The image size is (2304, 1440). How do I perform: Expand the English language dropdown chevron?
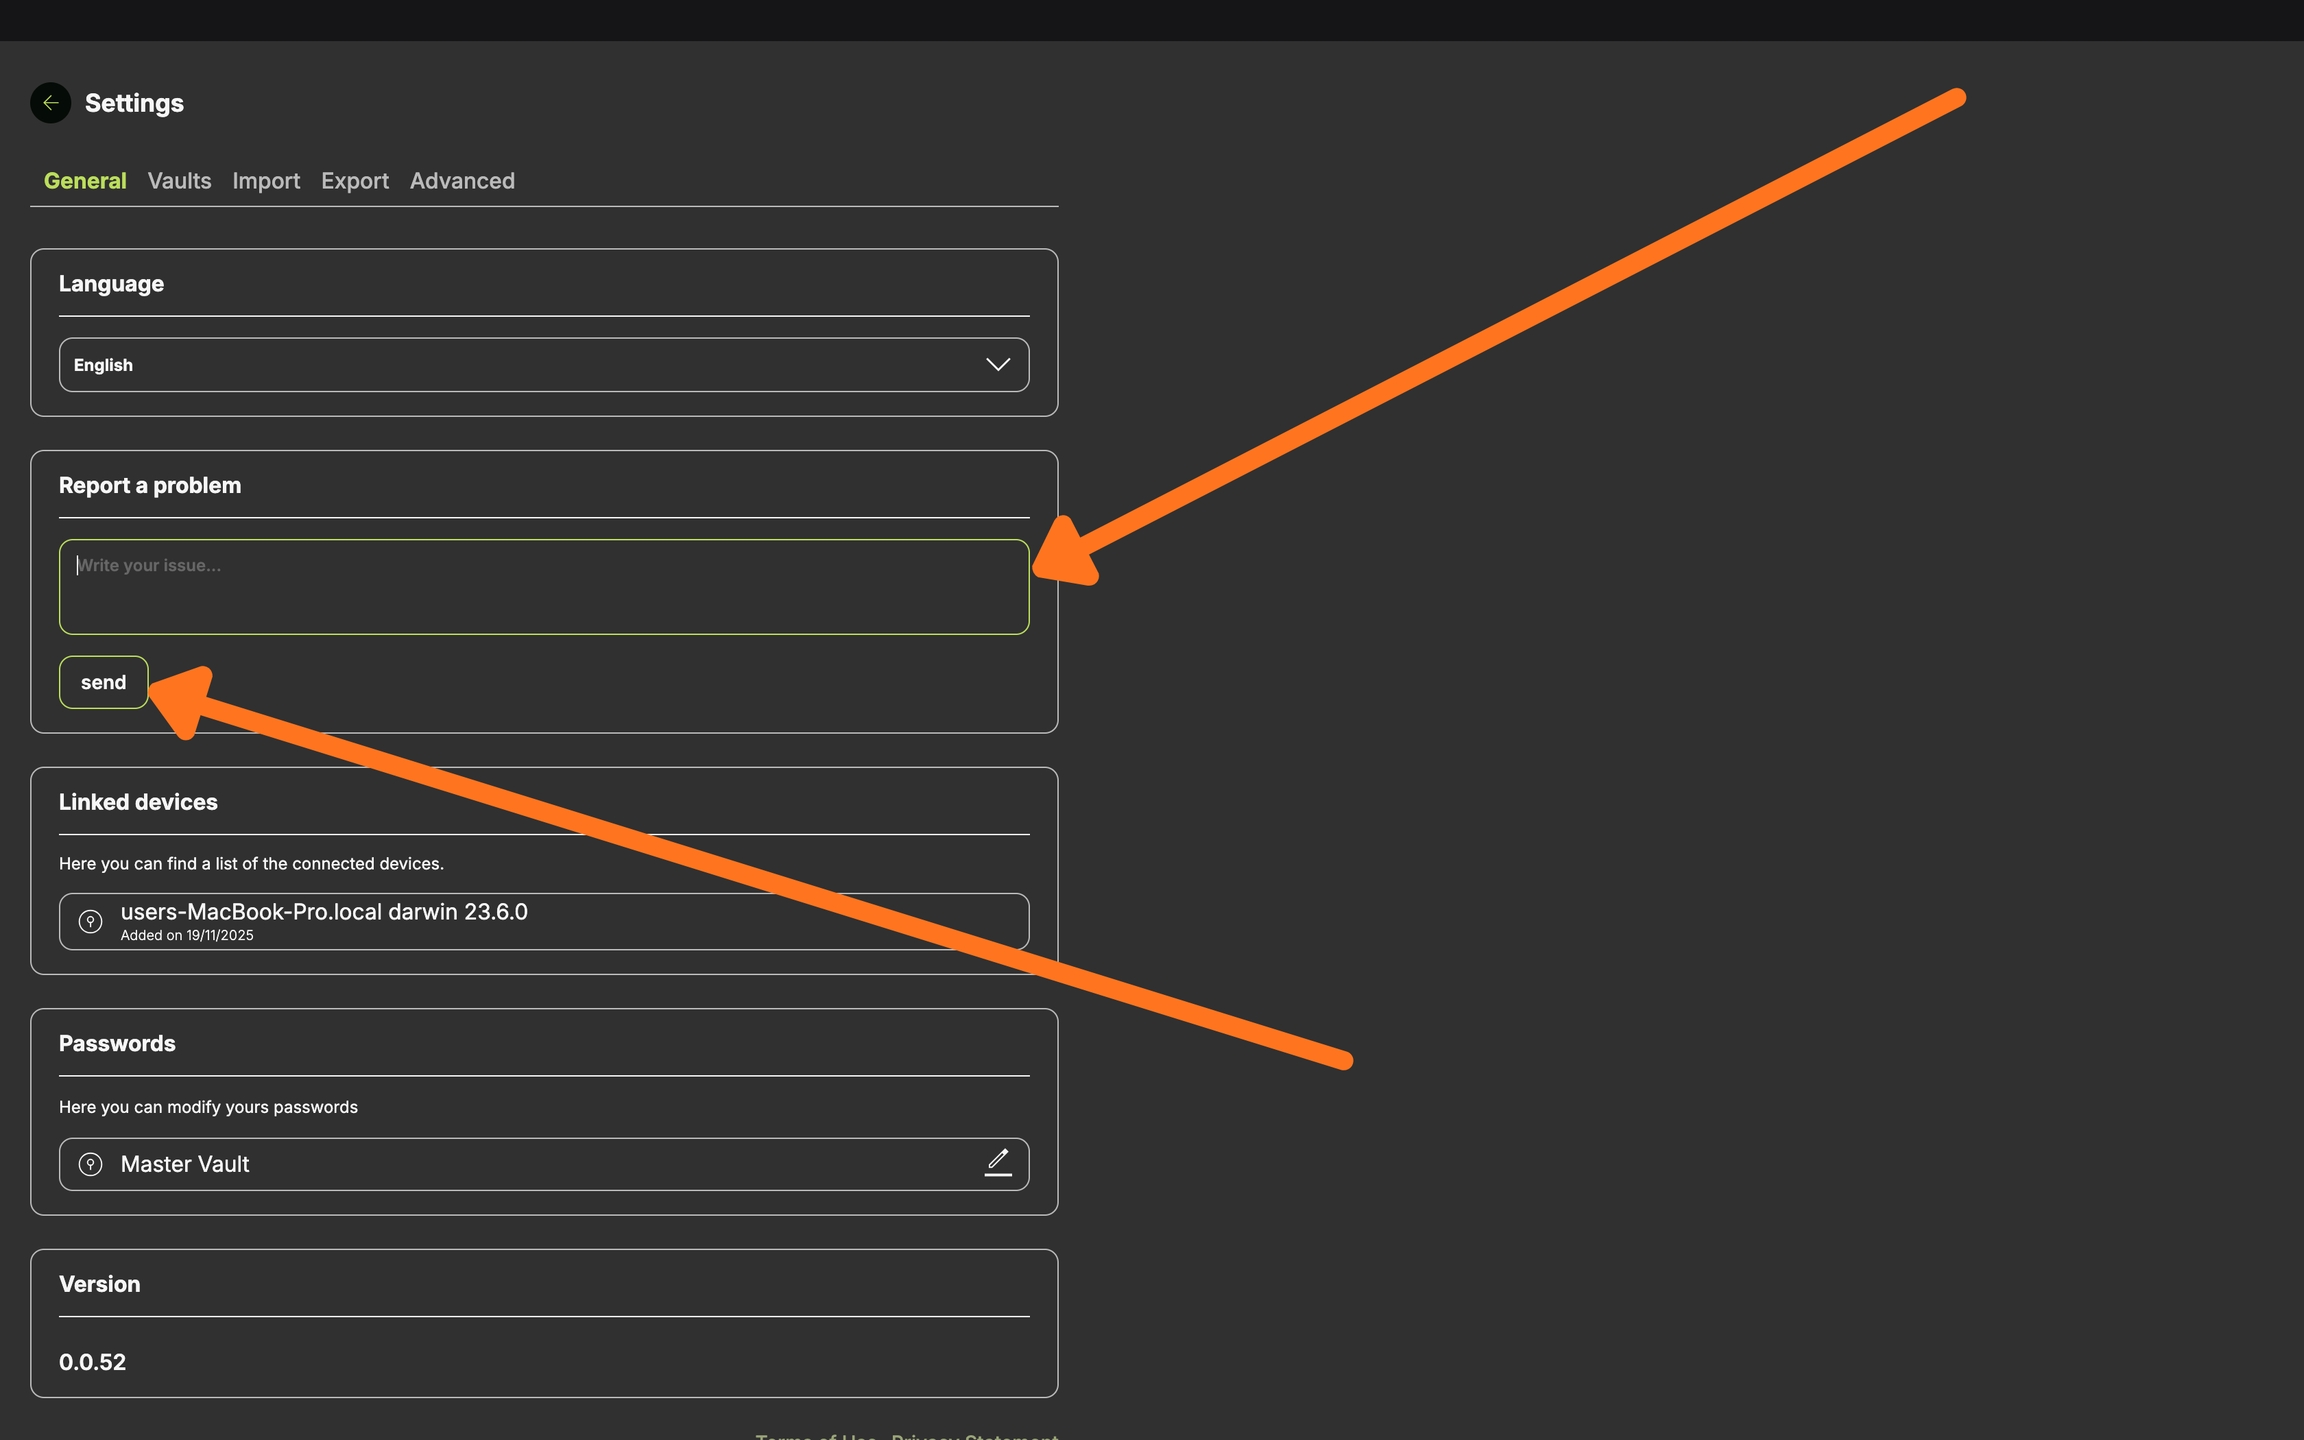click(997, 365)
